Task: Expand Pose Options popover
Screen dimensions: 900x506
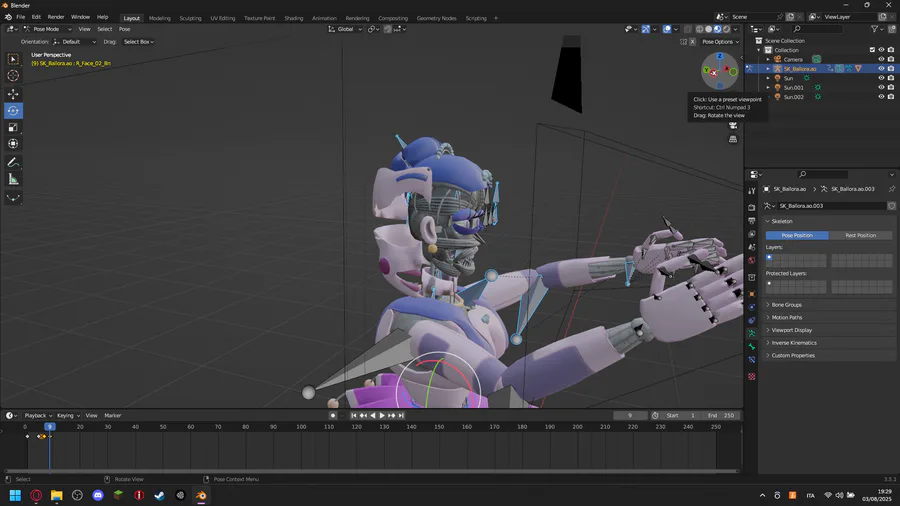Action: pos(720,42)
